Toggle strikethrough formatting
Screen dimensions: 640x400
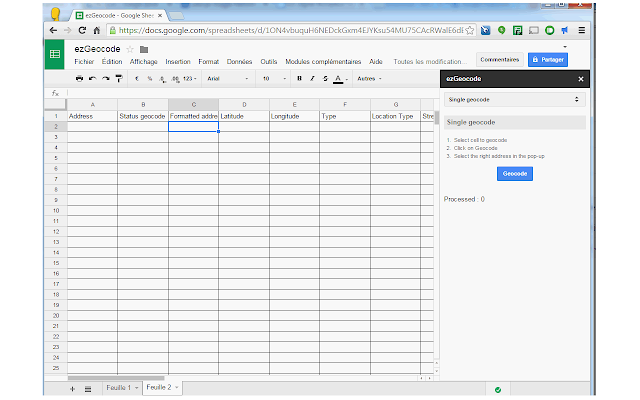click(x=325, y=78)
